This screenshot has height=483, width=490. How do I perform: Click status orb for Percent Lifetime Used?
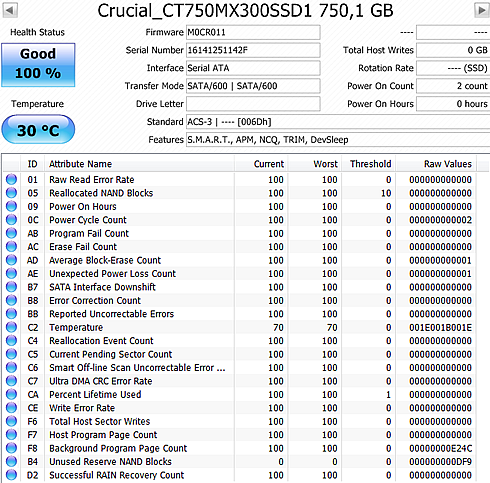pos(11,394)
